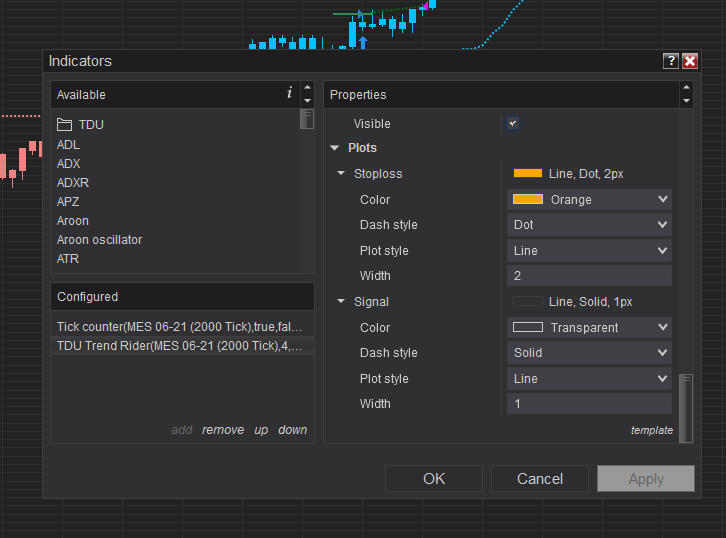Open Stoploss Color dropdown showing Orange
The image size is (726, 538).
click(589, 199)
